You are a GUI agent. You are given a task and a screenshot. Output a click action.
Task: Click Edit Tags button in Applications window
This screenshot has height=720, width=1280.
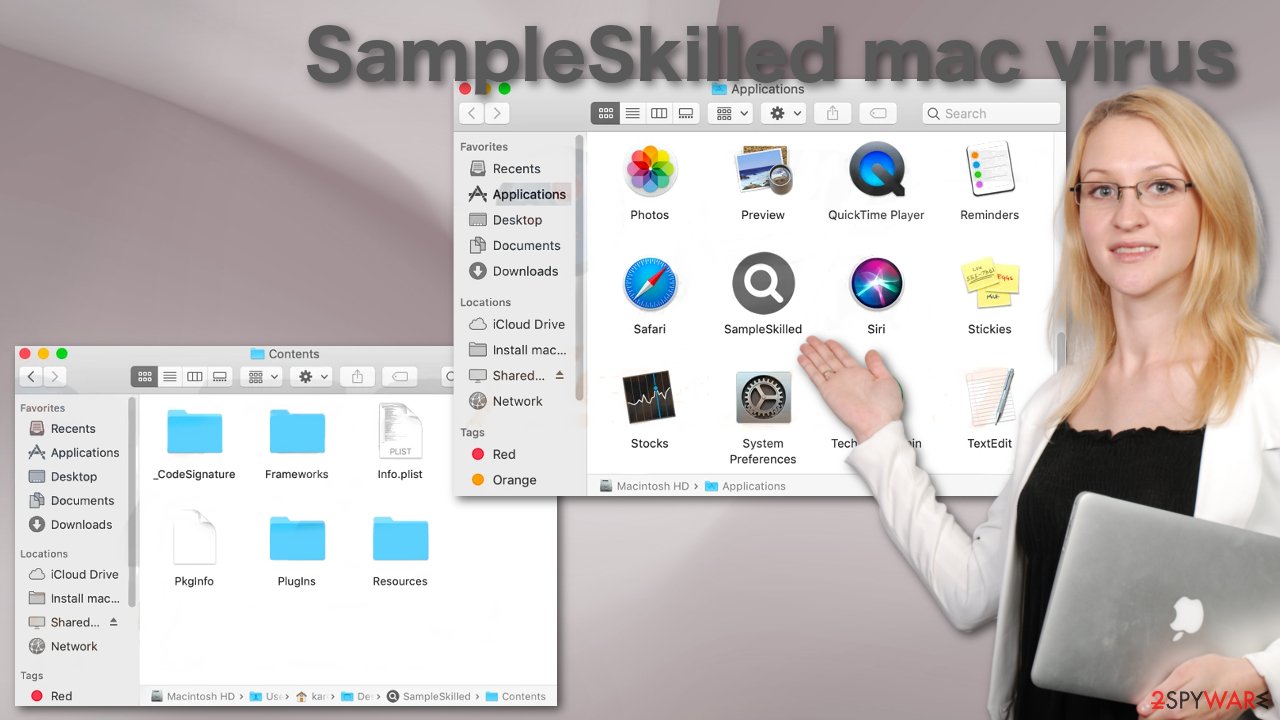(877, 114)
